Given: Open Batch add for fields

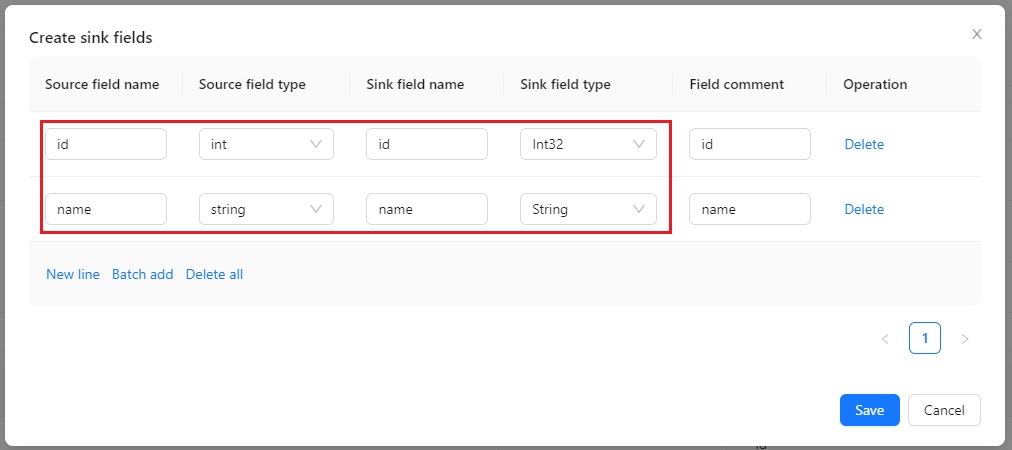Looking at the screenshot, I should [x=142, y=274].
